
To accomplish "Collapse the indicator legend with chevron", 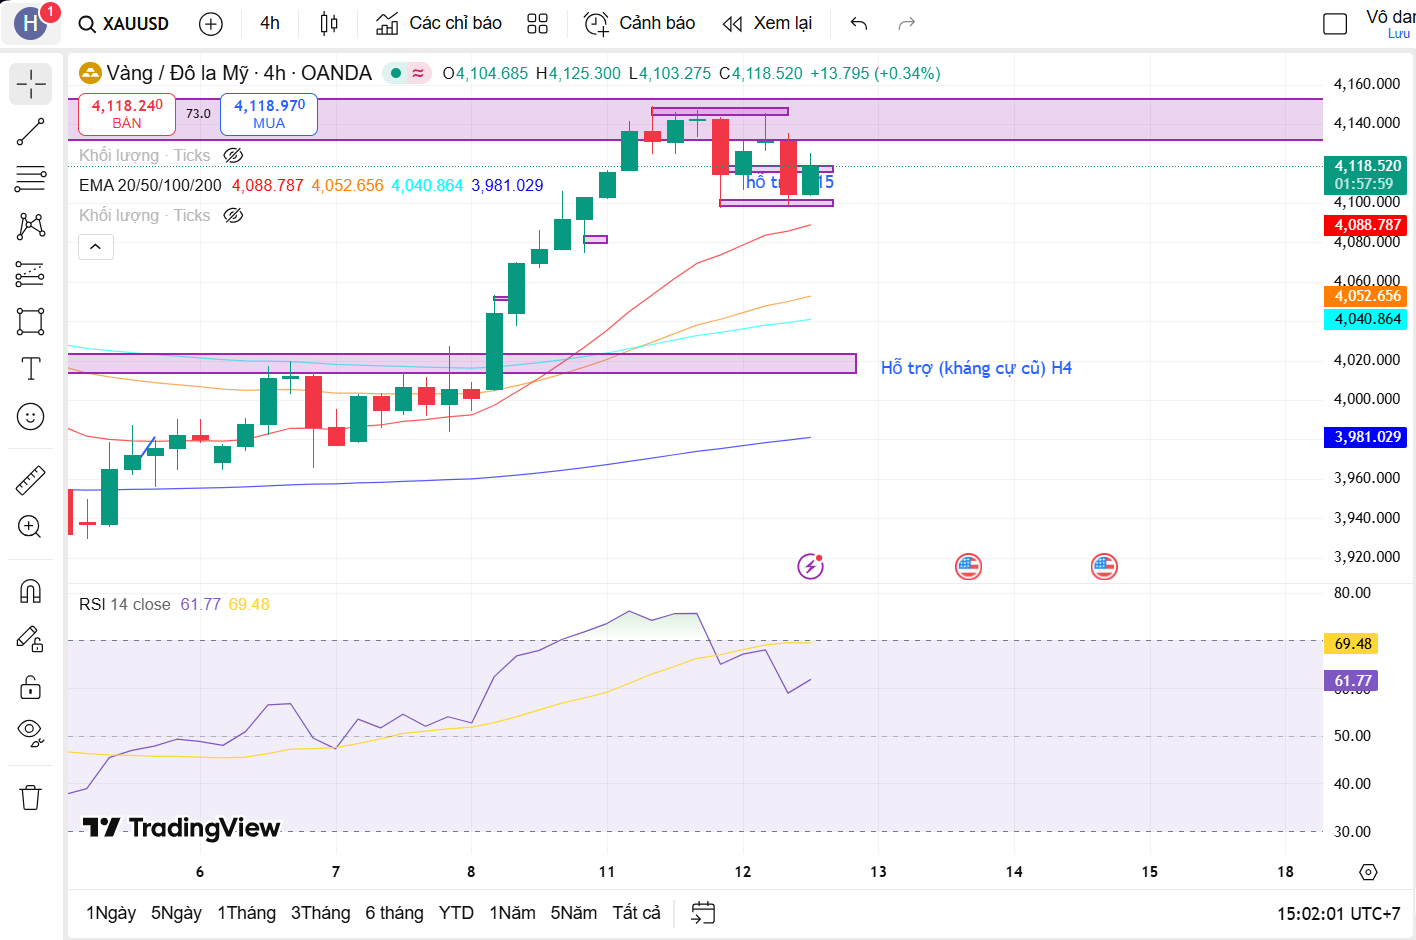I will point(96,246).
